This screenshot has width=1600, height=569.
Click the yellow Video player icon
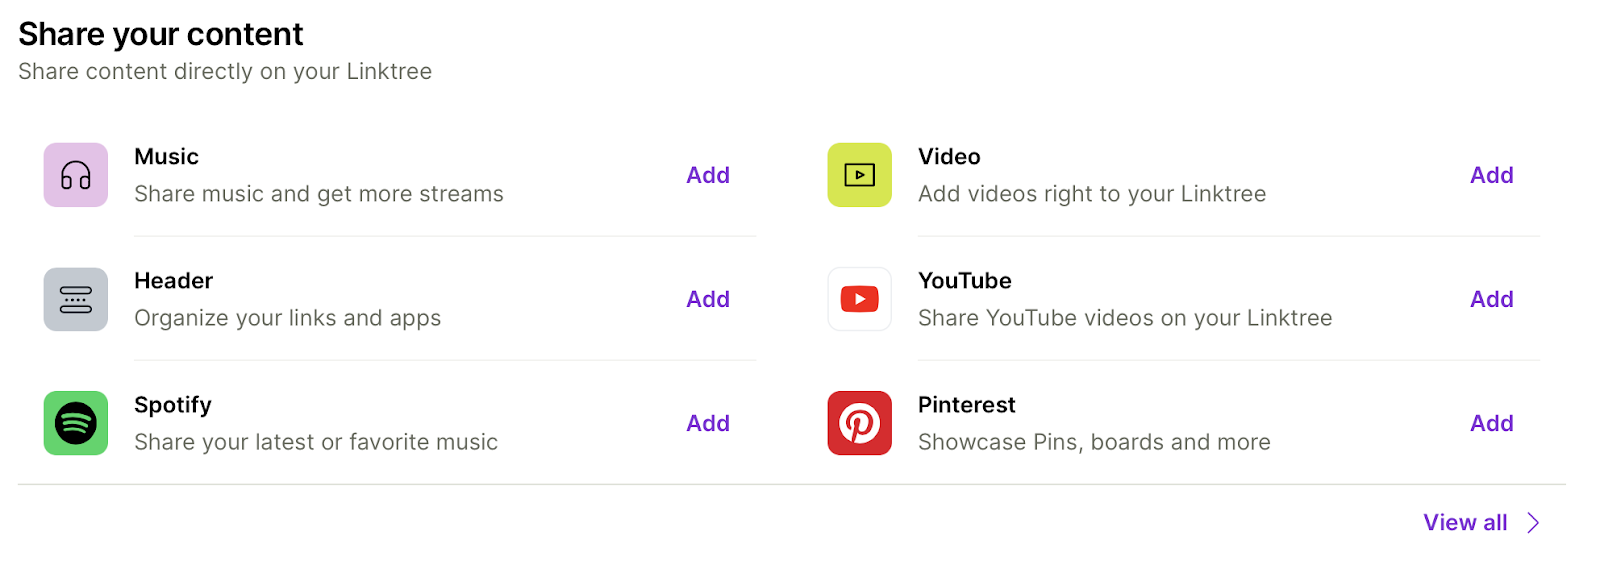pos(859,175)
